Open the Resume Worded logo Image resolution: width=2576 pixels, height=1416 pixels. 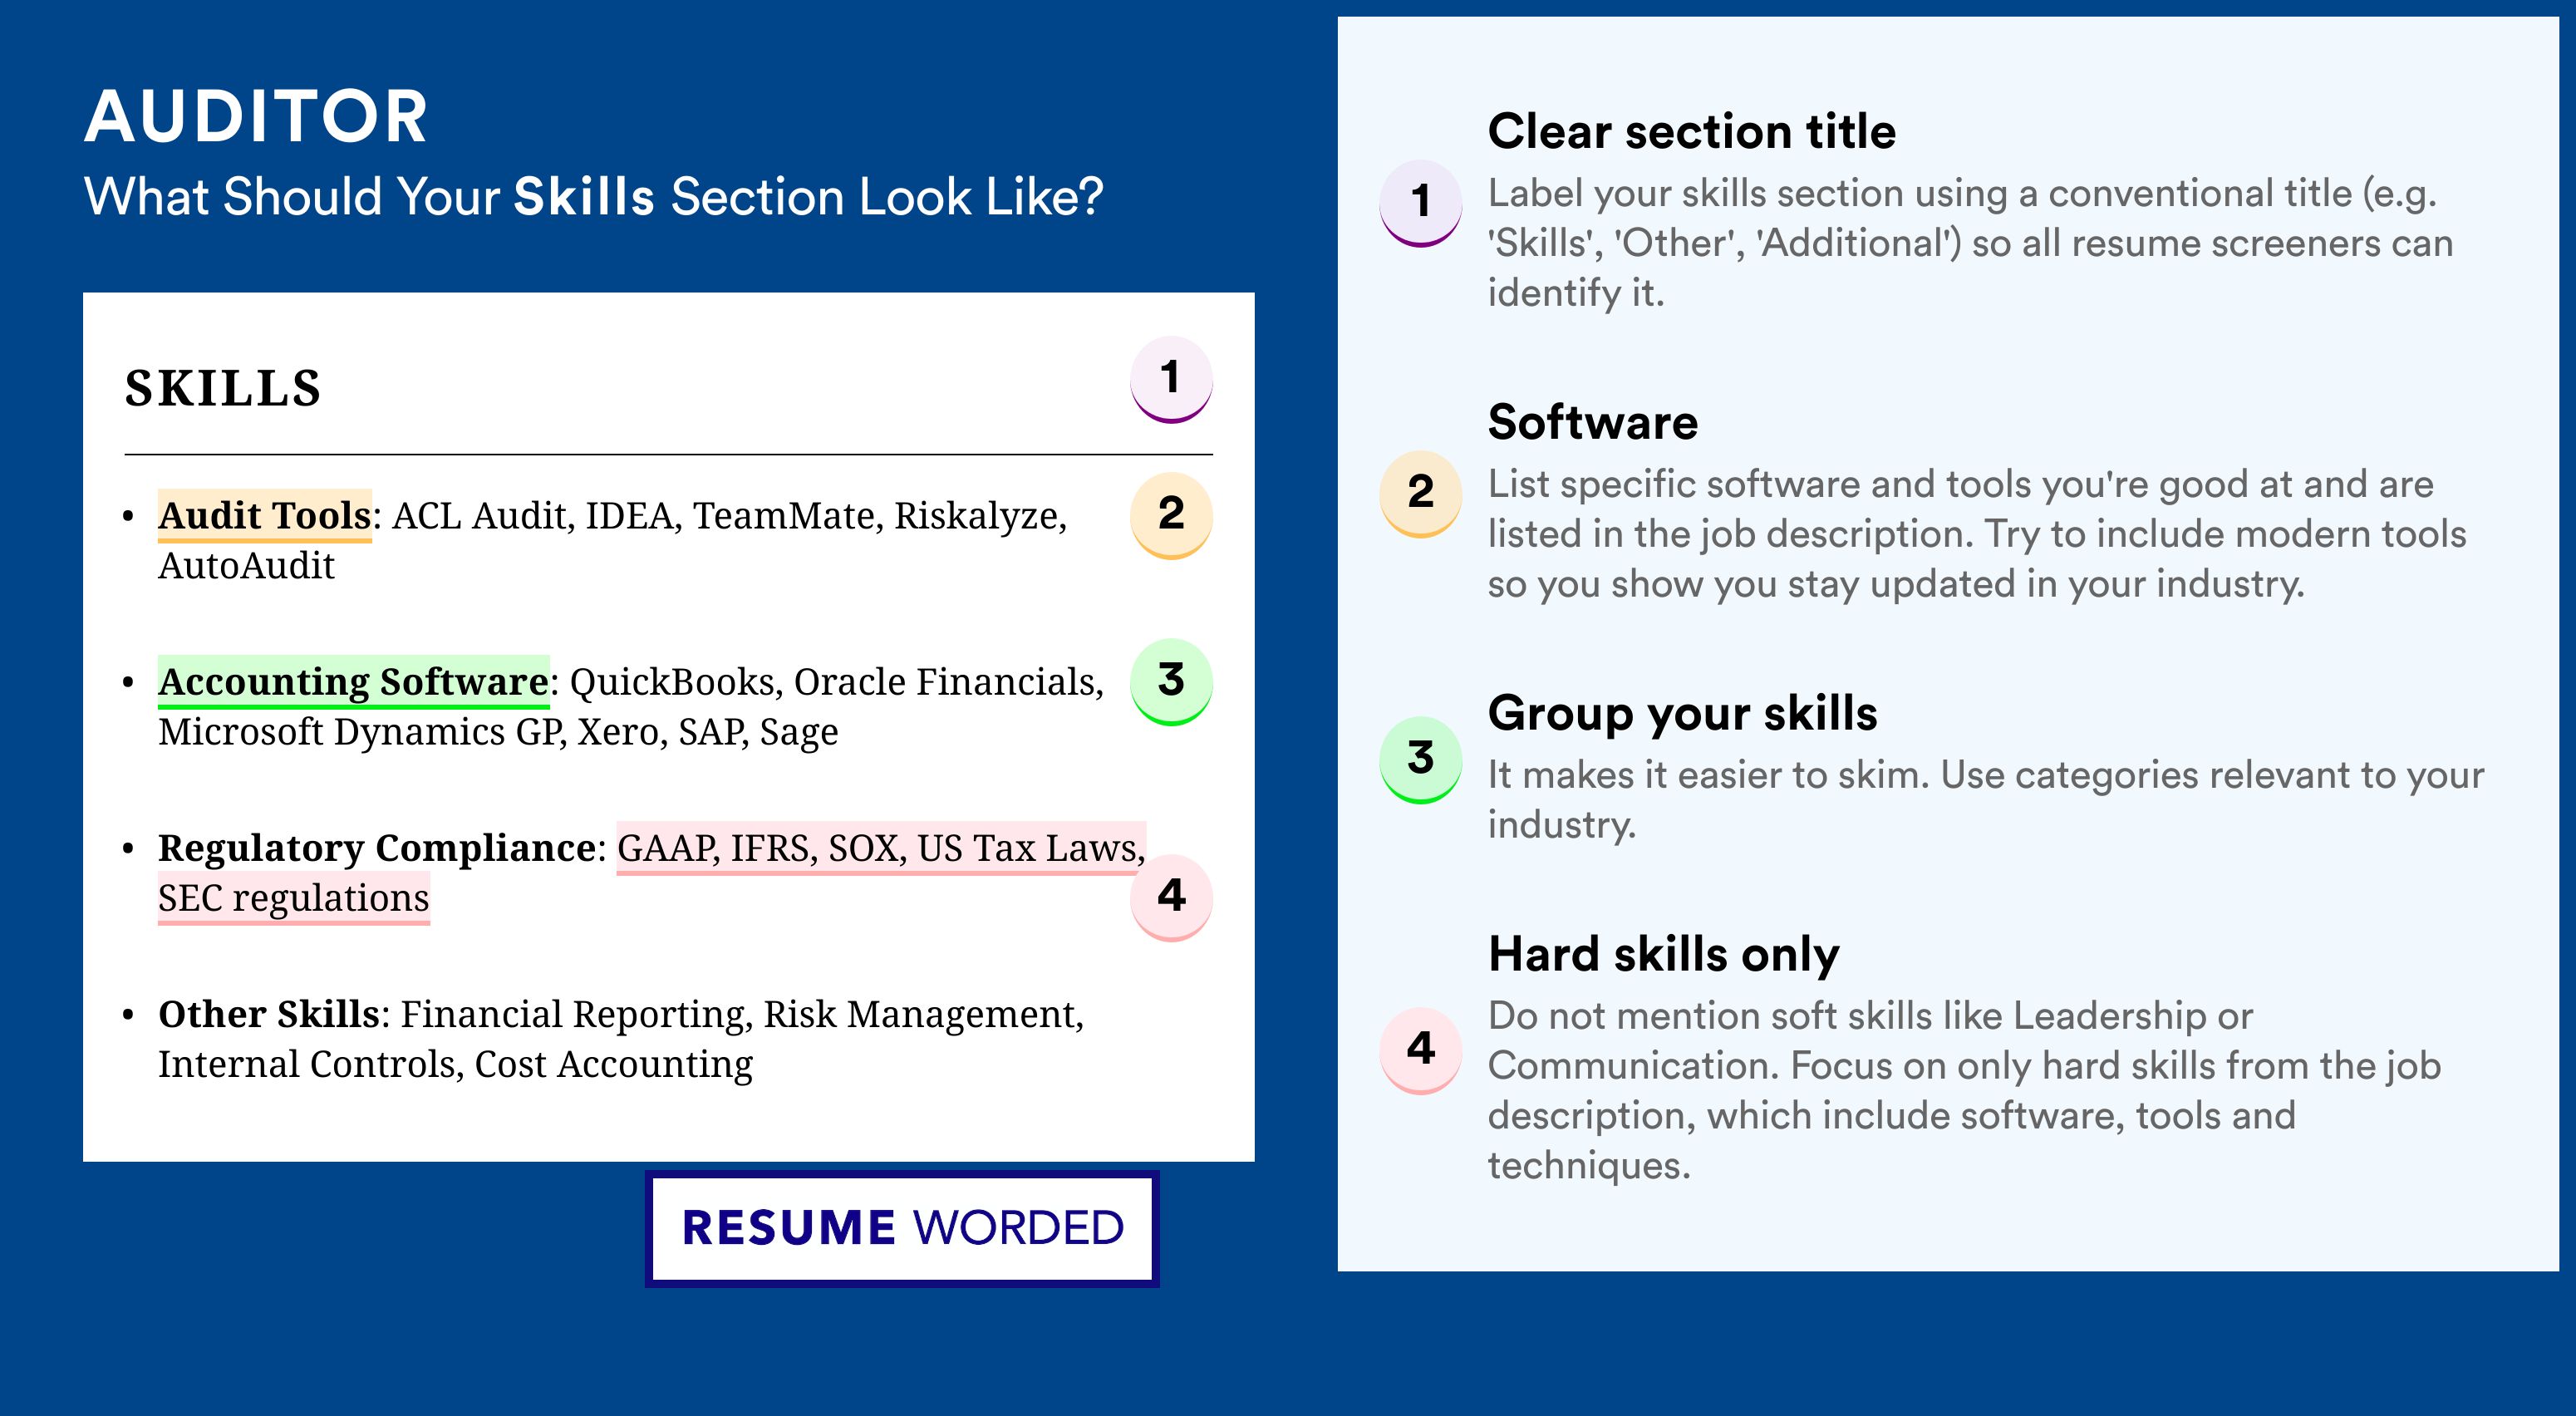click(902, 1228)
